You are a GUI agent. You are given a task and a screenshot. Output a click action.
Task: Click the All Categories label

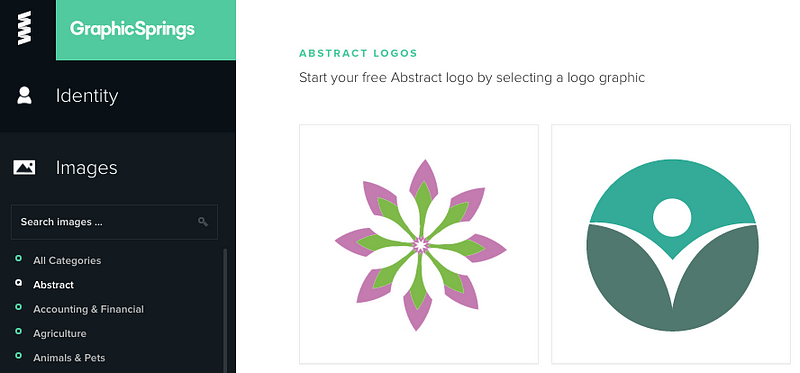tap(67, 260)
